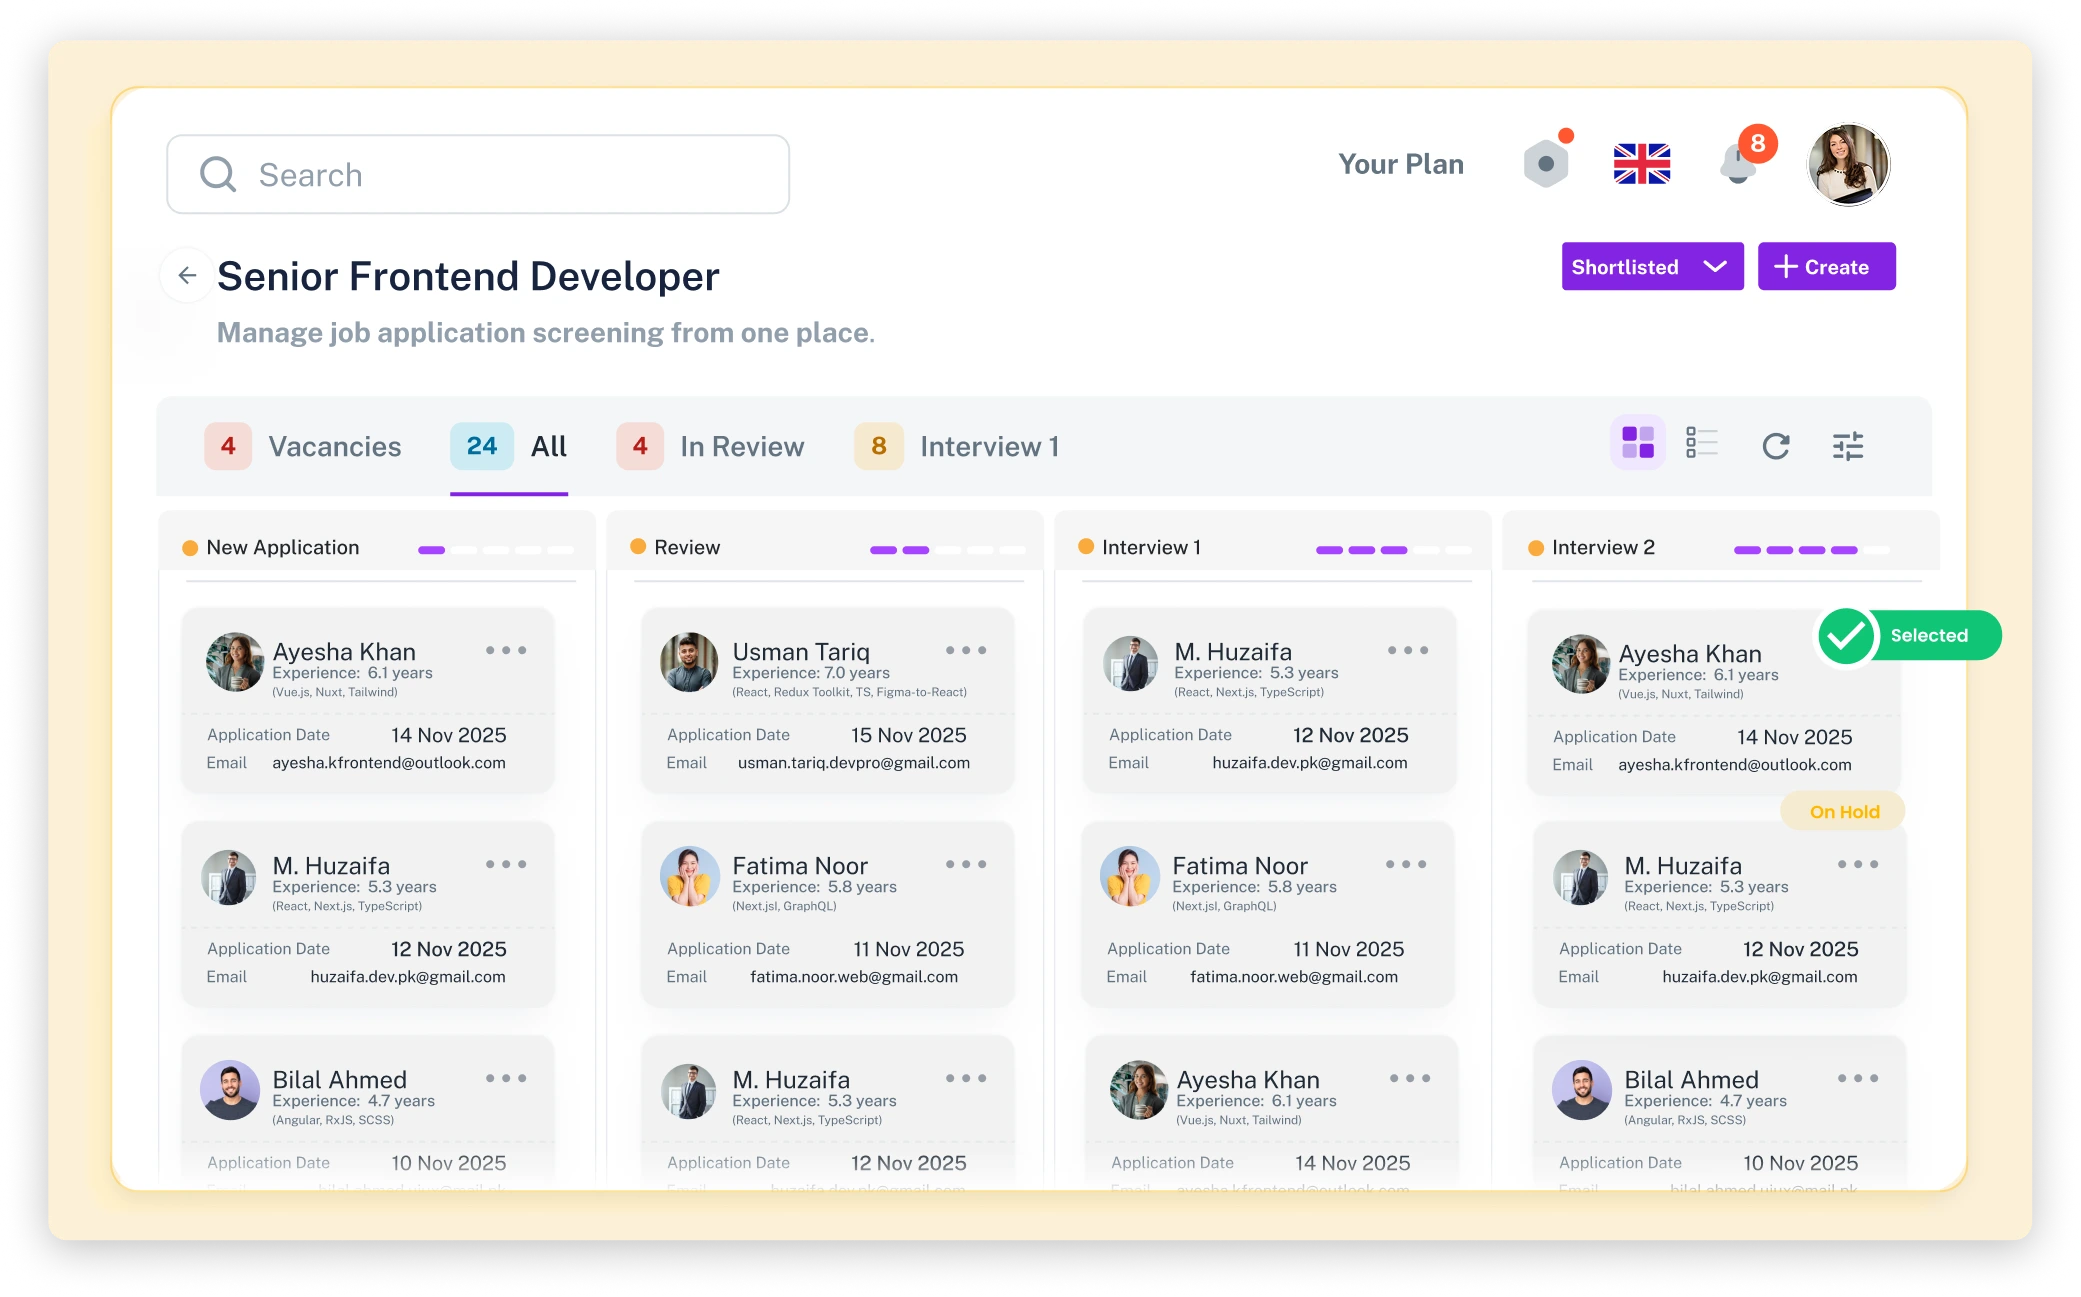
Task: Open options menu for Fatima Noor in Review
Action: point(966,864)
